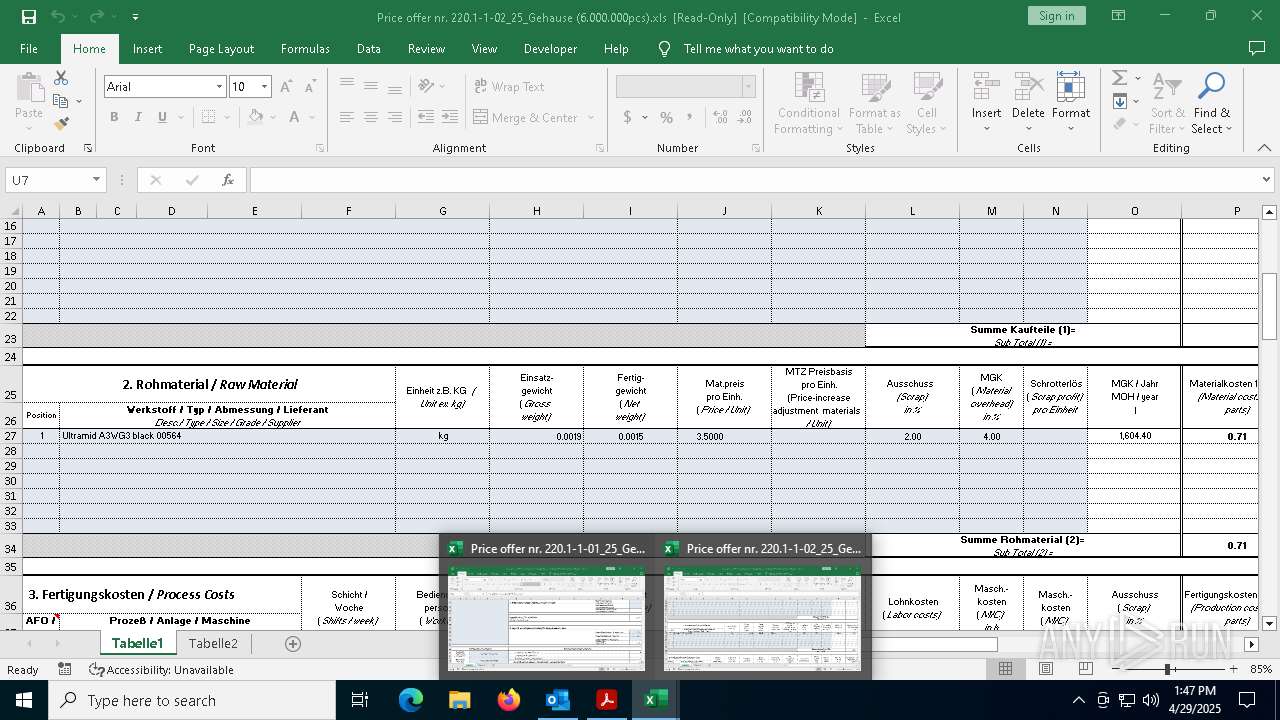The height and width of the screenshot is (720, 1280).
Task: Expand Name Box dropdown U7
Action: [96, 180]
